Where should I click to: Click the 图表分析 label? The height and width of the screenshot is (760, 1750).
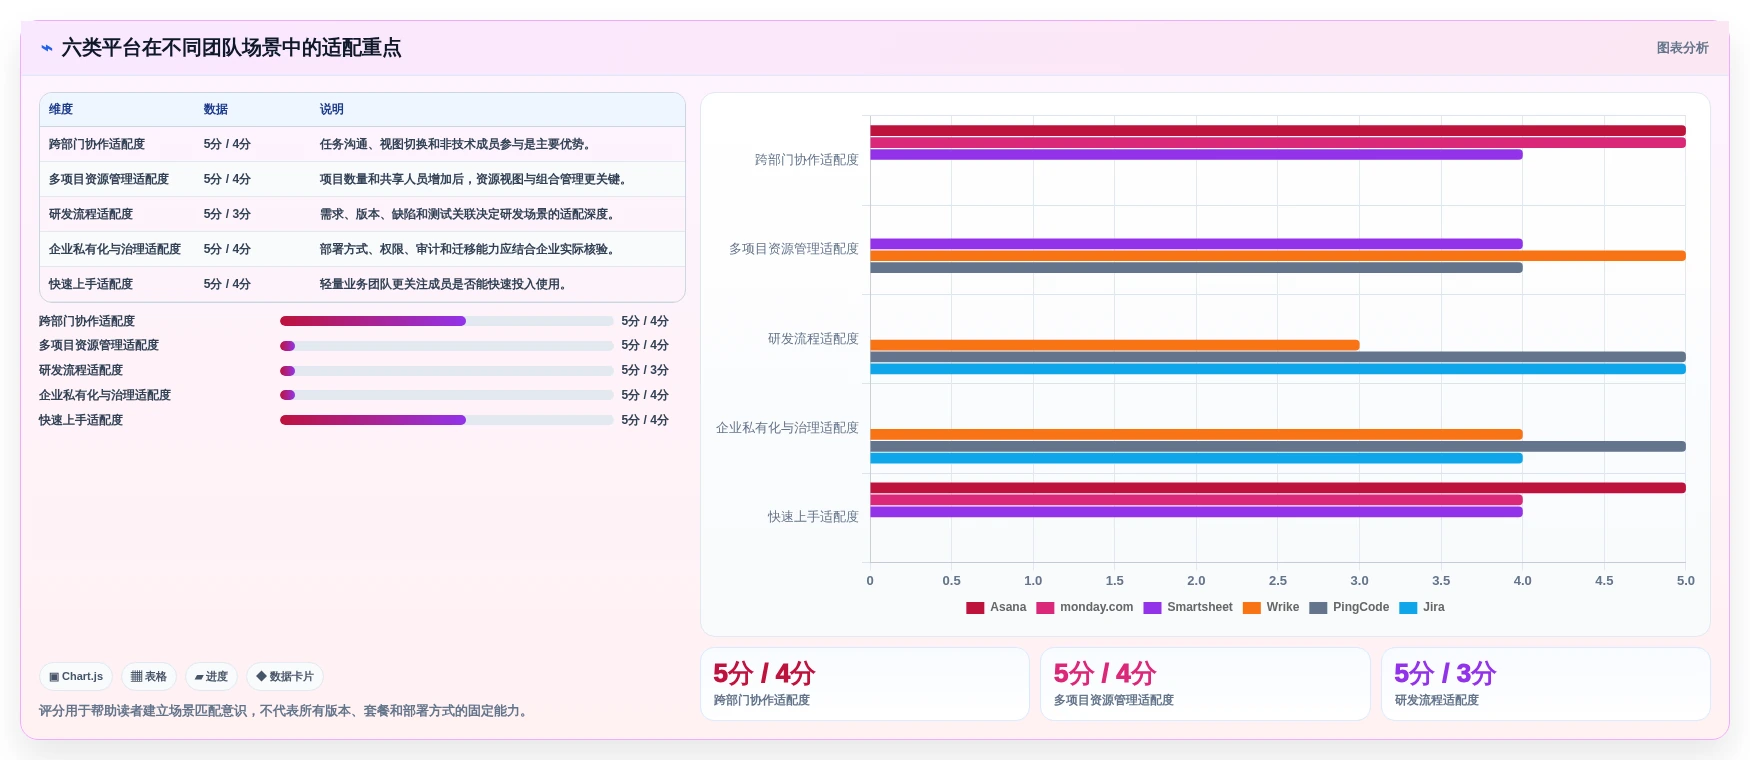pyautogui.click(x=1682, y=48)
